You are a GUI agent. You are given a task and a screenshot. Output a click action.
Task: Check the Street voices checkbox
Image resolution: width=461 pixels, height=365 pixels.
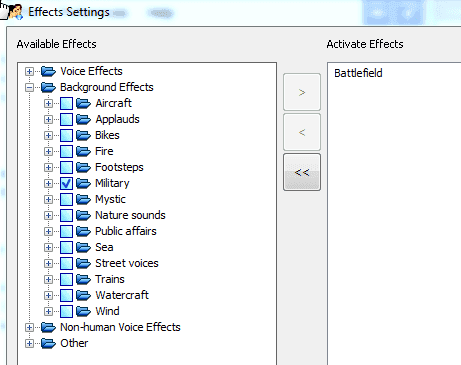[x=66, y=263]
